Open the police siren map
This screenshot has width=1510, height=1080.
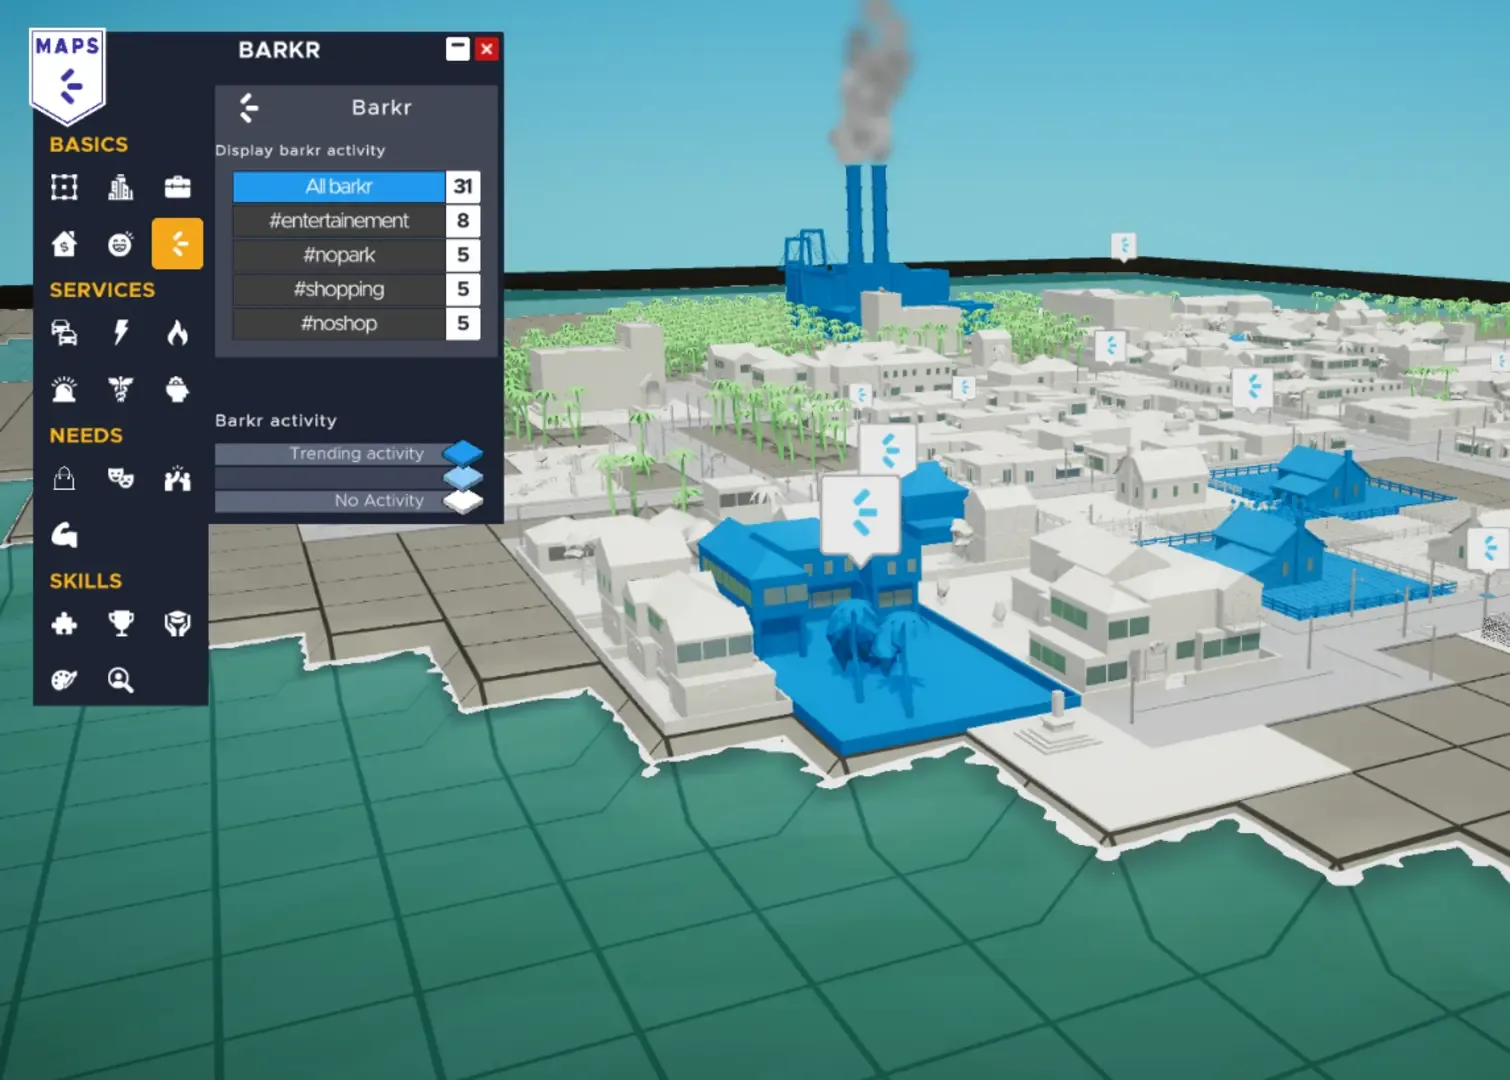[x=64, y=389]
